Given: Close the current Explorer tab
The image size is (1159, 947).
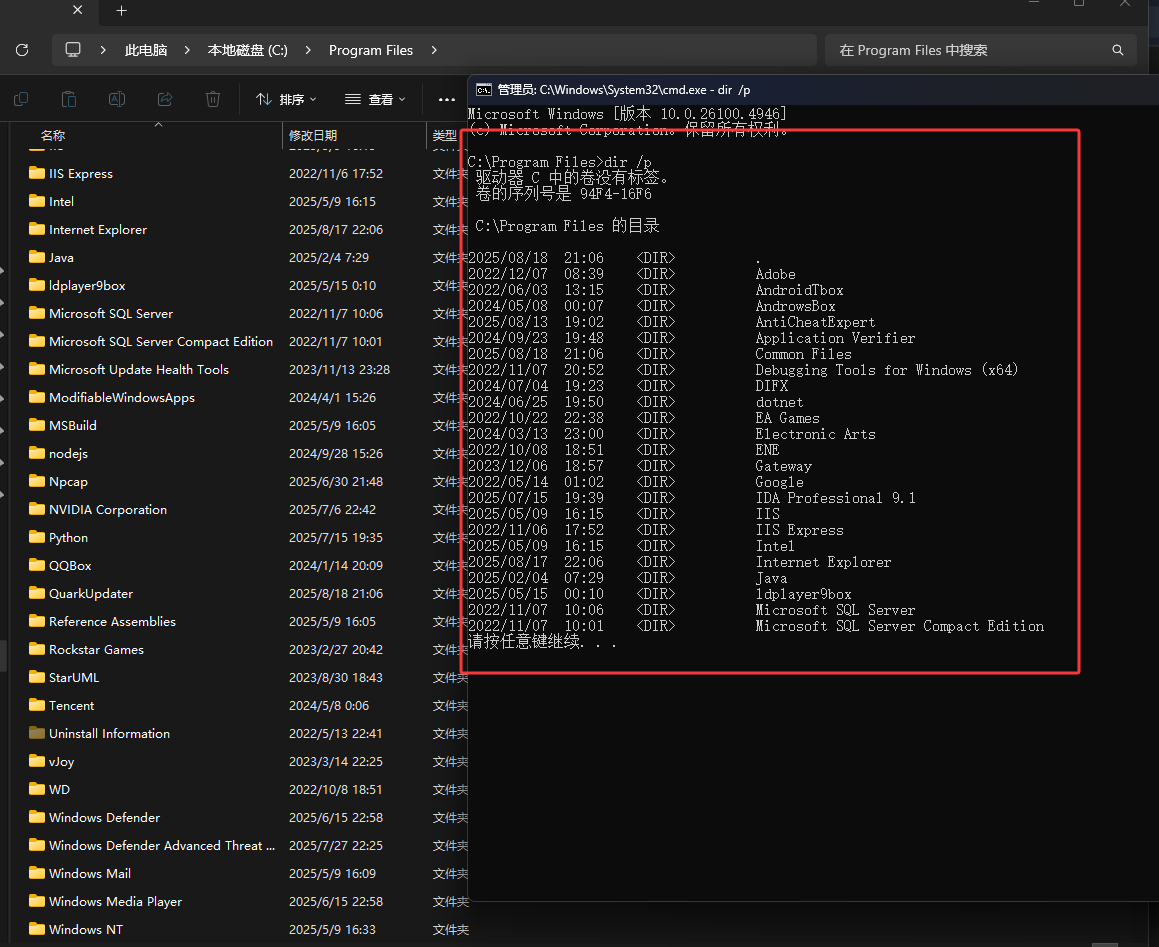Looking at the screenshot, I should coord(78,10).
